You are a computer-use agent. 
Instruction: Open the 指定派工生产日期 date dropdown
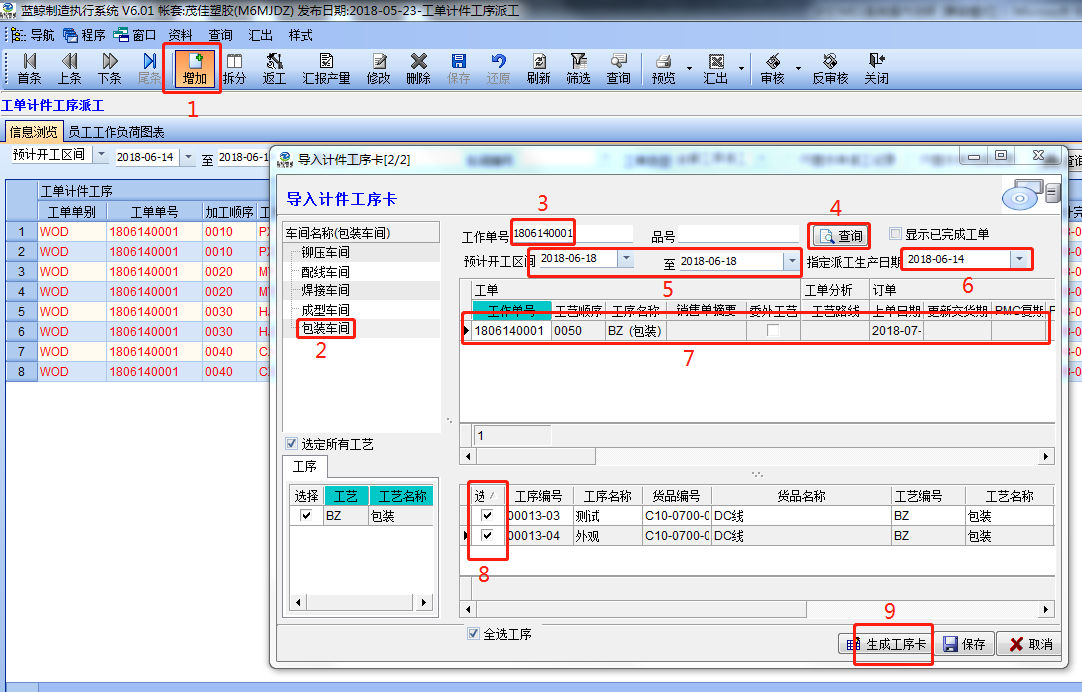click(x=1019, y=259)
